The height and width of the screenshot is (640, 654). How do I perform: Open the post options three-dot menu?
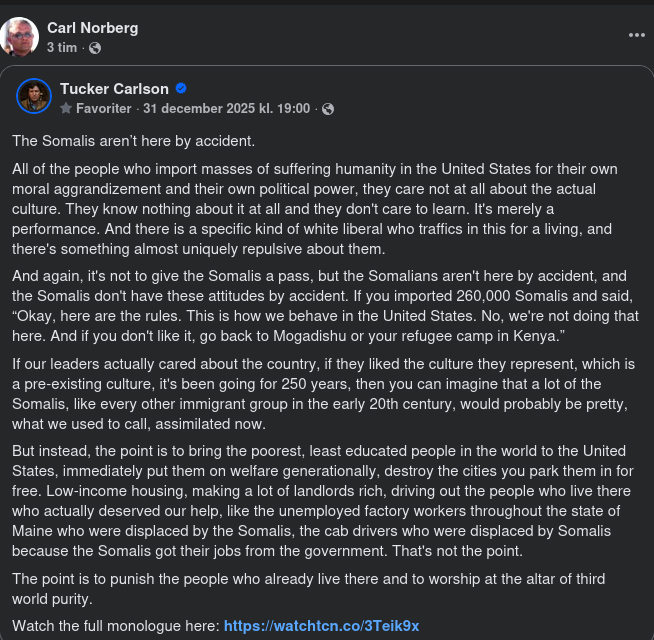click(x=637, y=34)
